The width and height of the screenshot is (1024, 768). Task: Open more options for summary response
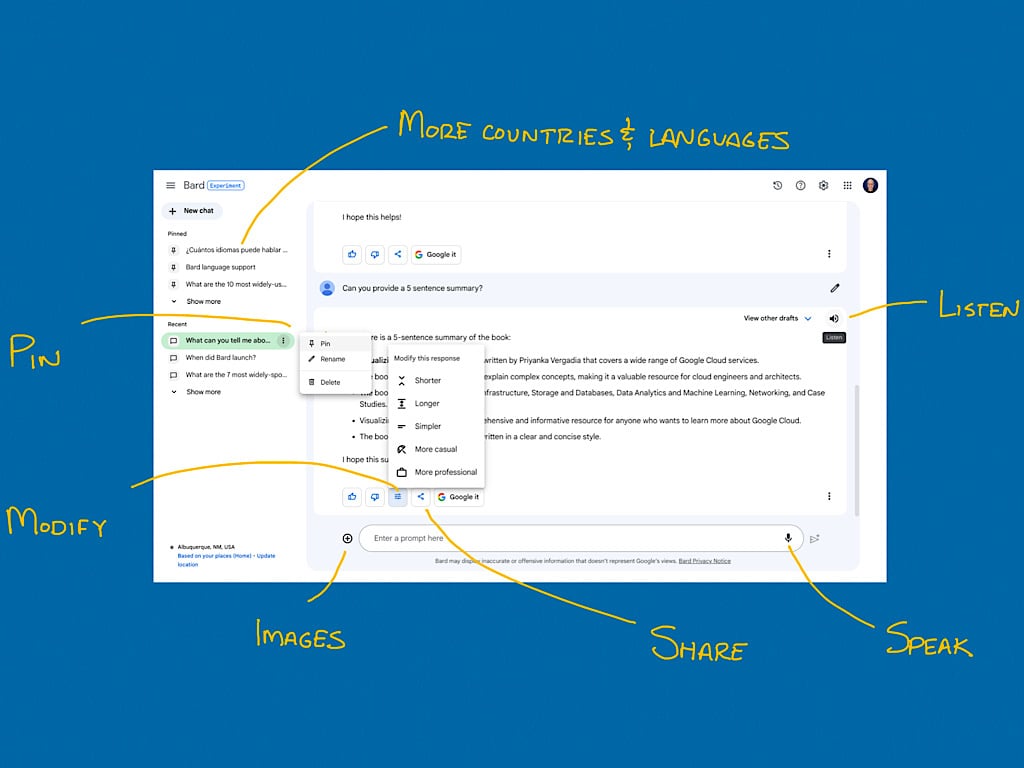pyautogui.click(x=829, y=496)
